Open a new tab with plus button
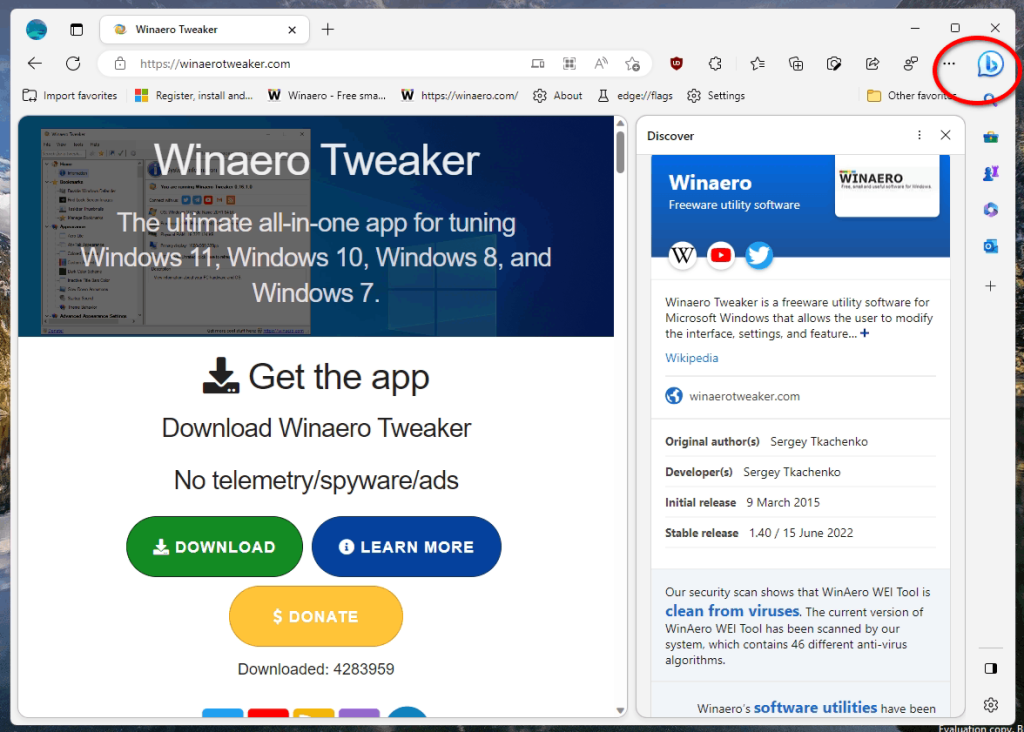1024x732 pixels. (328, 29)
